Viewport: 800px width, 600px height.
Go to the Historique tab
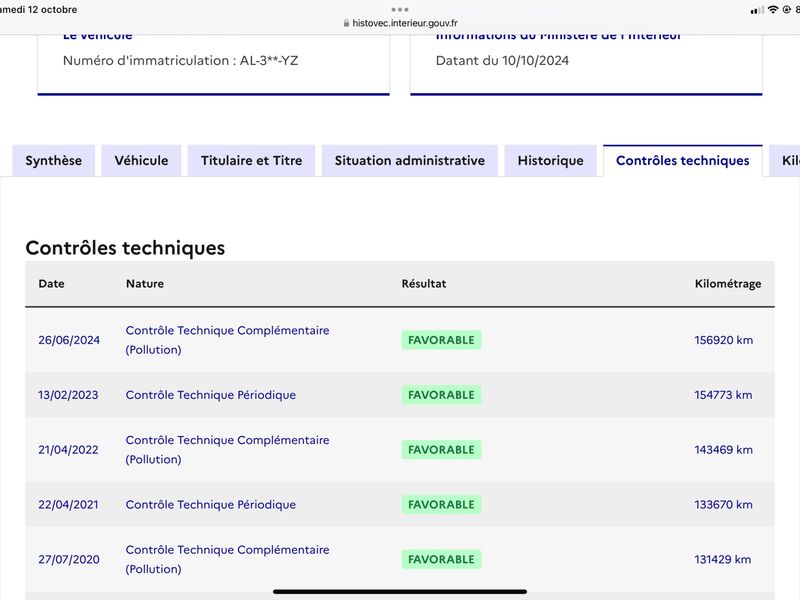click(x=551, y=161)
